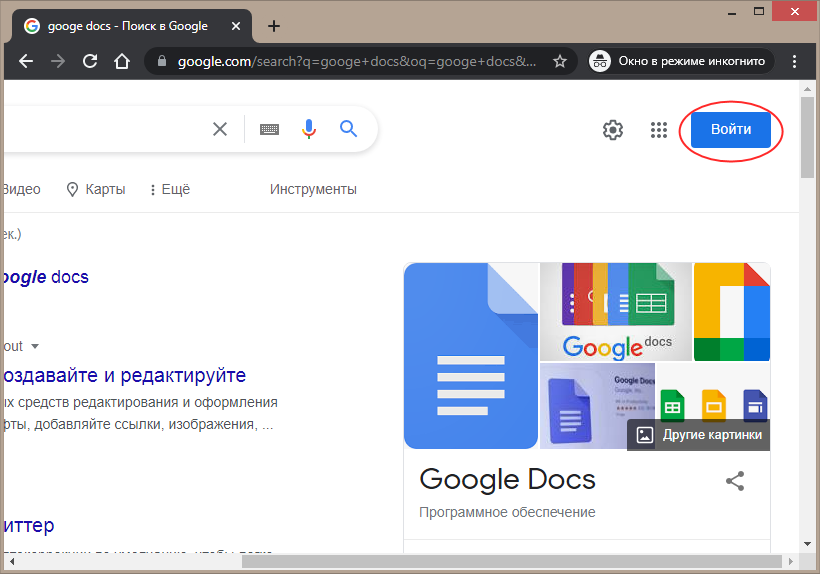
Task: Open the result link ending 'иттер'
Action: tap(29, 525)
